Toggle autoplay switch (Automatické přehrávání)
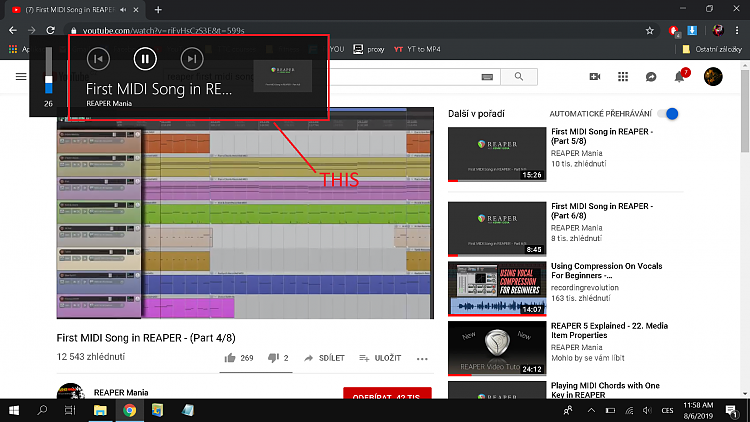Image resolution: width=750 pixels, height=422 pixels. pyautogui.click(x=668, y=114)
